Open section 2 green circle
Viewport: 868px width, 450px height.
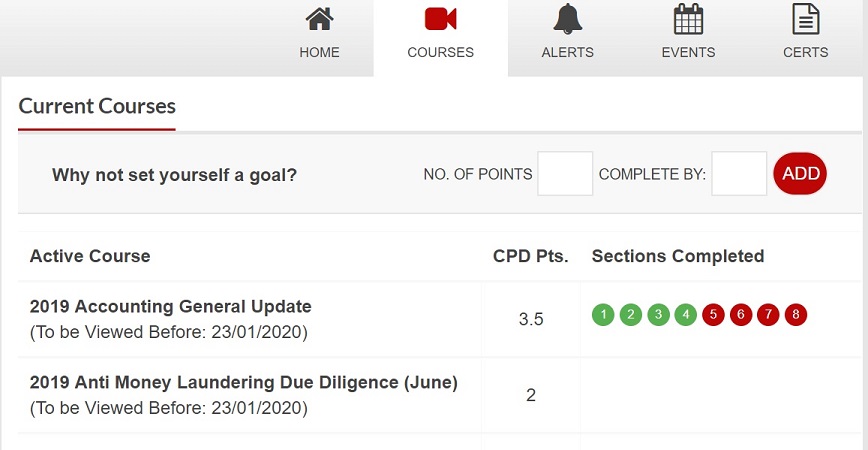[631, 315]
